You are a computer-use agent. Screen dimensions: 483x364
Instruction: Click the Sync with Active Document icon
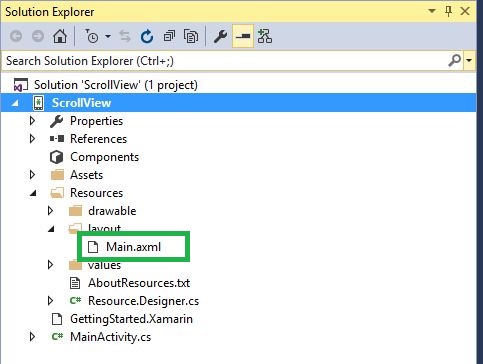125,36
